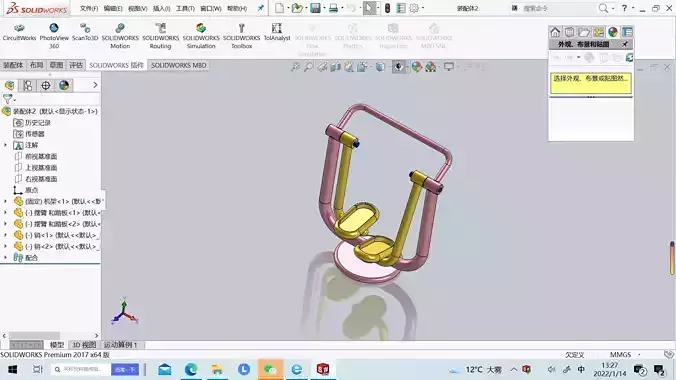Open the task pane File Explorer icon
The image size is (676, 380).
[584, 32]
